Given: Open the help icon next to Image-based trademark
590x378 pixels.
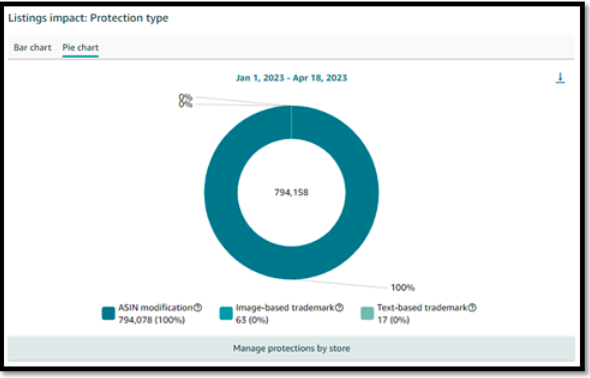Looking at the screenshot, I should pyautogui.click(x=339, y=308).
